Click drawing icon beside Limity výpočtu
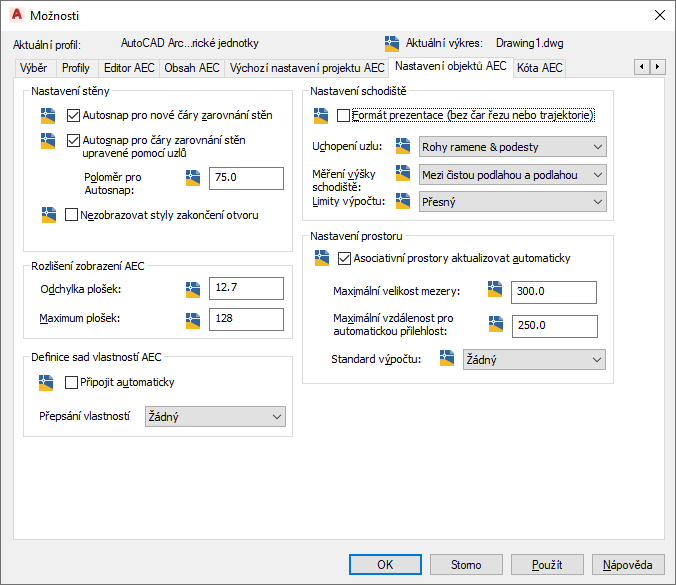This screenshot has height=585, width=676. (x=403, y=201)
